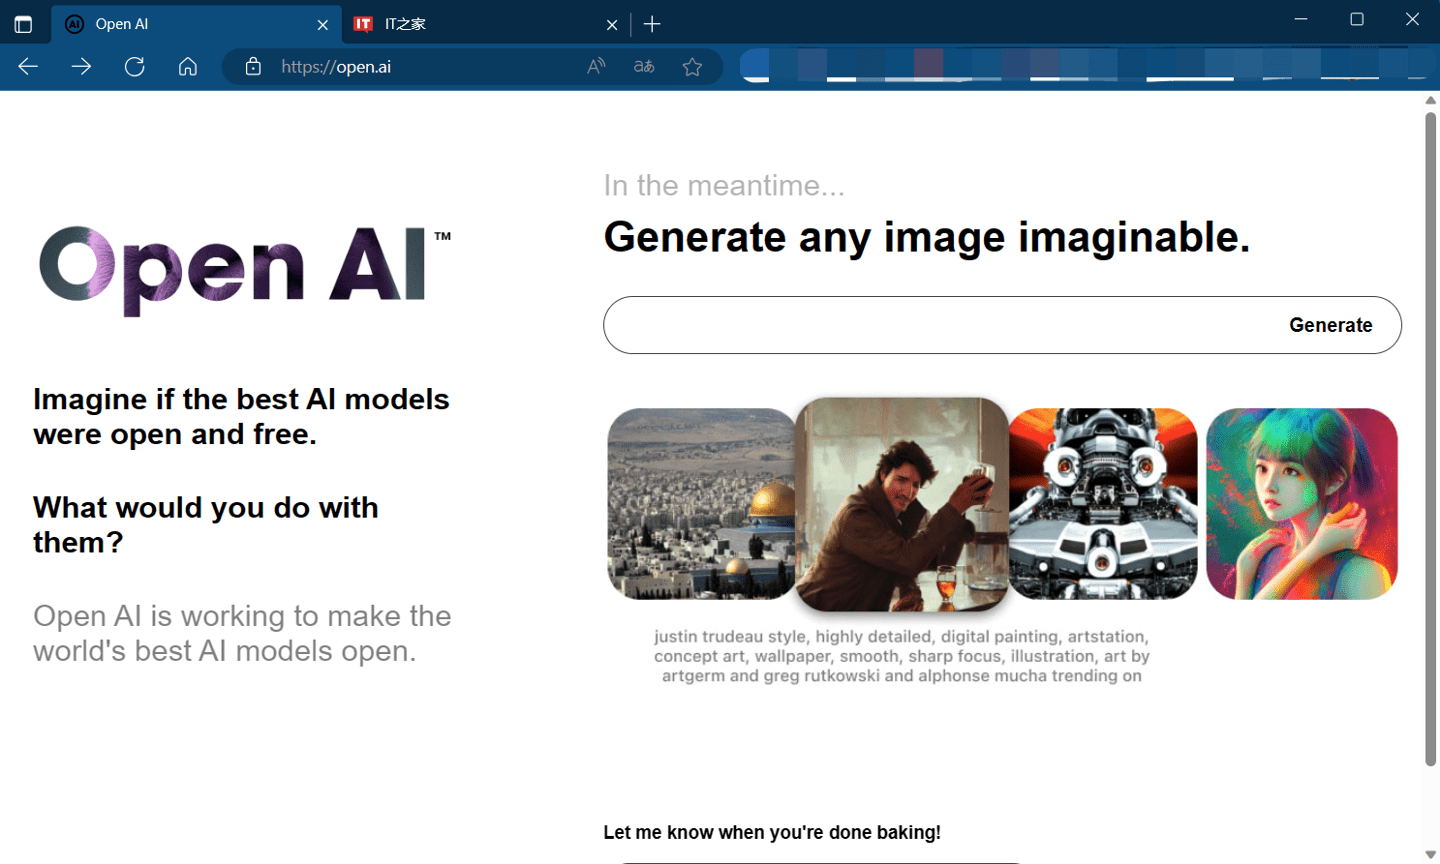View site security info via the lock icon
1440x864 pixels.
[251, 66]
